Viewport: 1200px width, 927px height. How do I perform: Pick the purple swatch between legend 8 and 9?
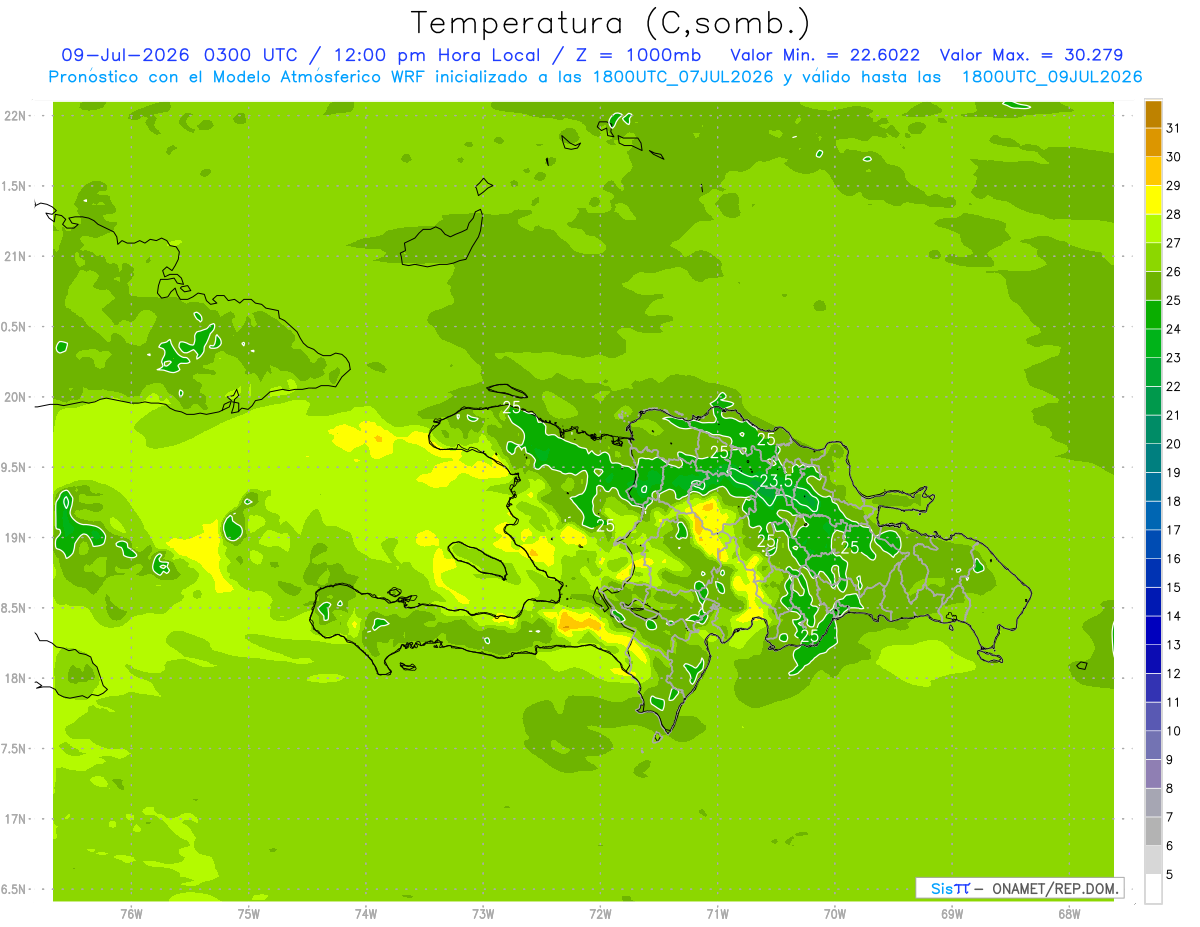click(1153, 774)
